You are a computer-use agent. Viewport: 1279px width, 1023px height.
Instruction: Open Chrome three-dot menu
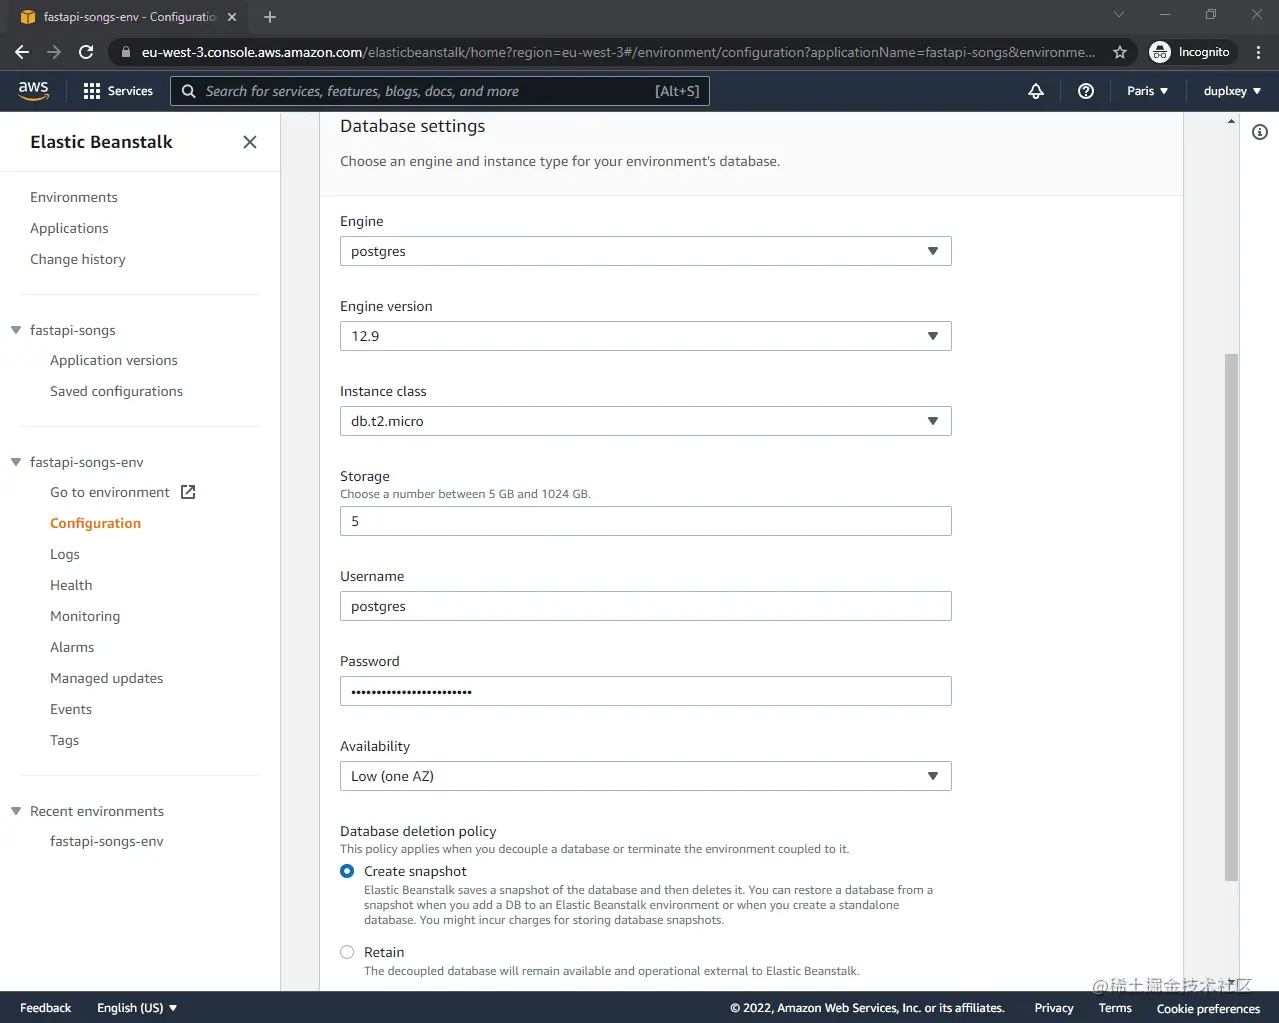pyautogui.click(x=1259, y=52)
